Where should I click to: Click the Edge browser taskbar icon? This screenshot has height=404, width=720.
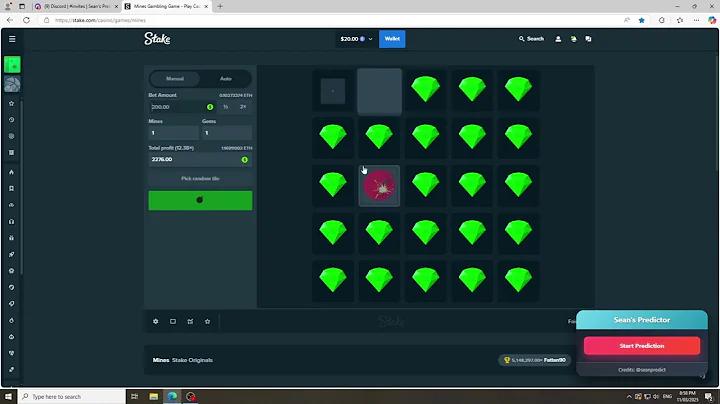(172, 397)
